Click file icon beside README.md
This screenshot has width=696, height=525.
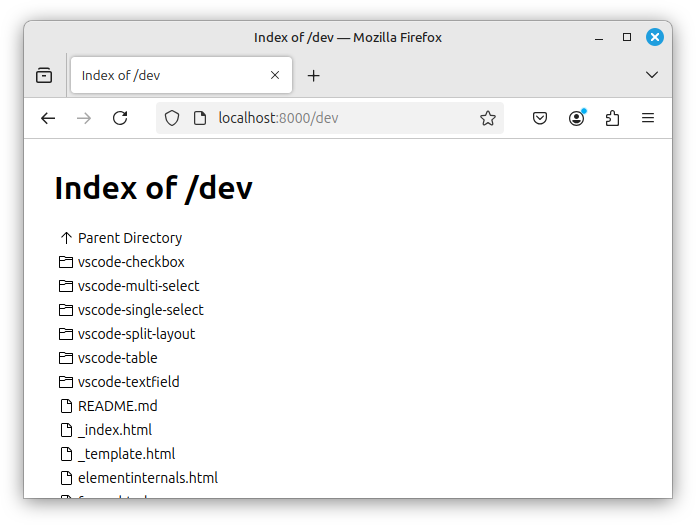coord(66,406)
